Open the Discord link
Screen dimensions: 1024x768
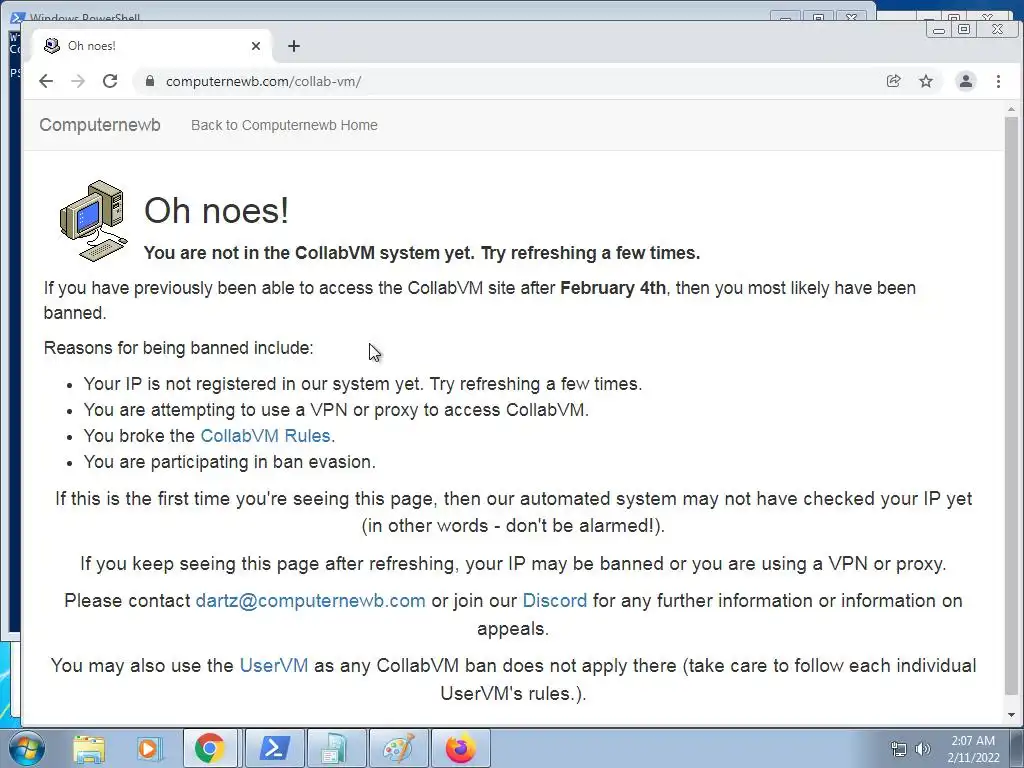[554, 601]
